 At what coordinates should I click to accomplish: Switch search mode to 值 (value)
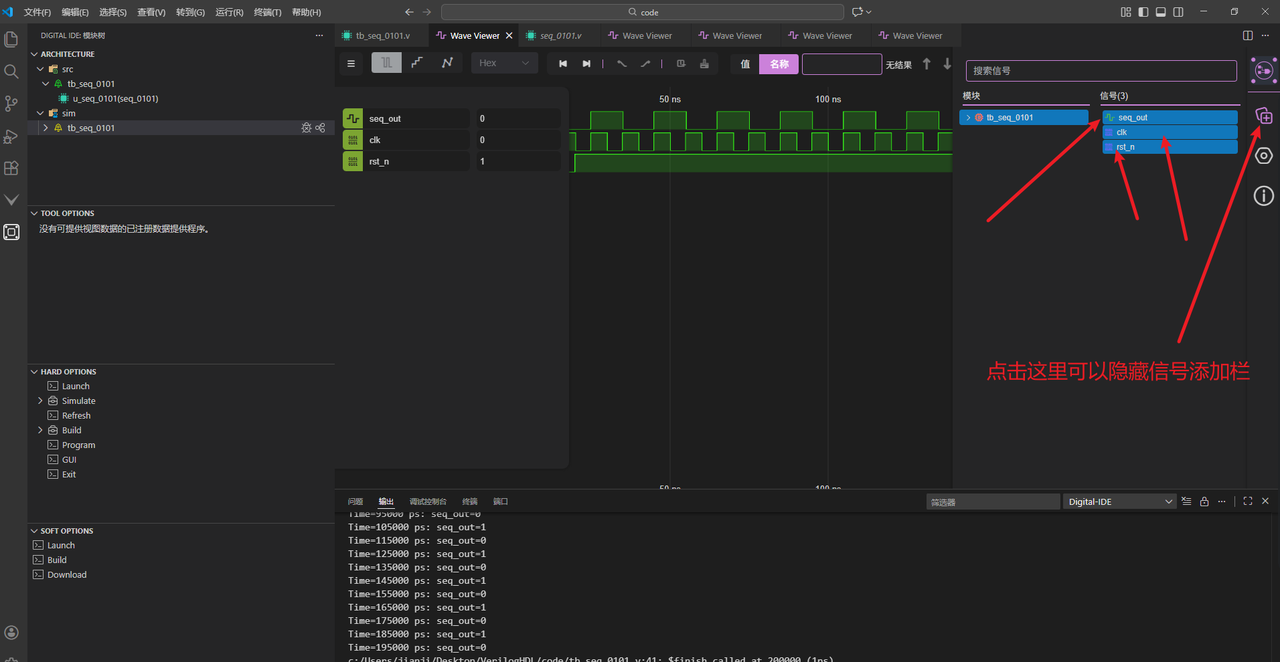(745, 64)
